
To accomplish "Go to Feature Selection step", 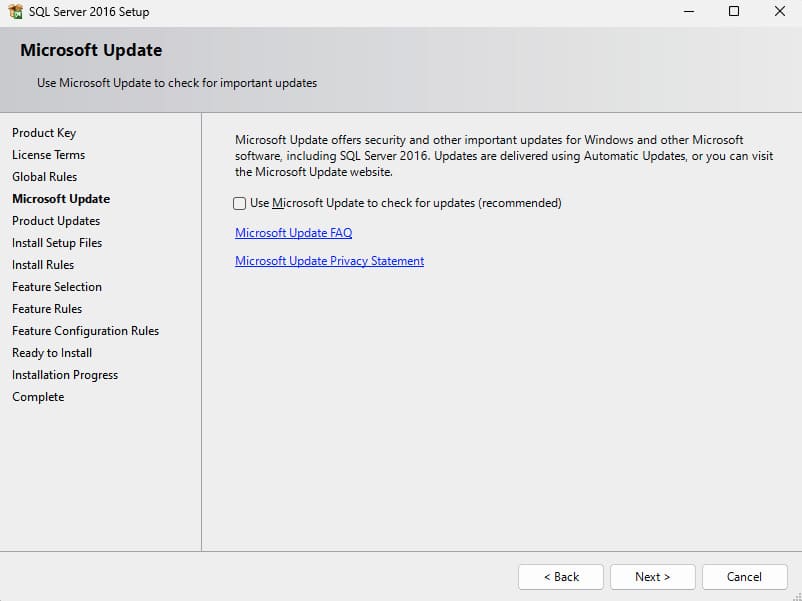I will pyautogui.click(x=57, y=287).
